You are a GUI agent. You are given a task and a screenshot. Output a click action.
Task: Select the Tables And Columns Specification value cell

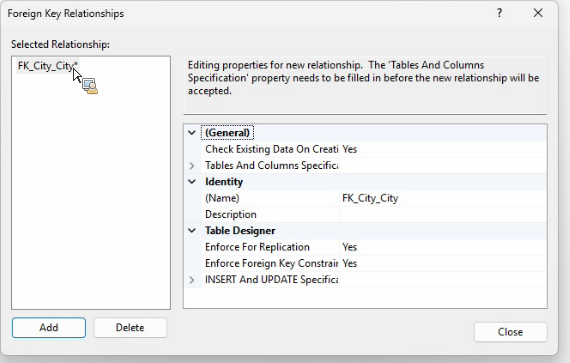coord(442,165)
